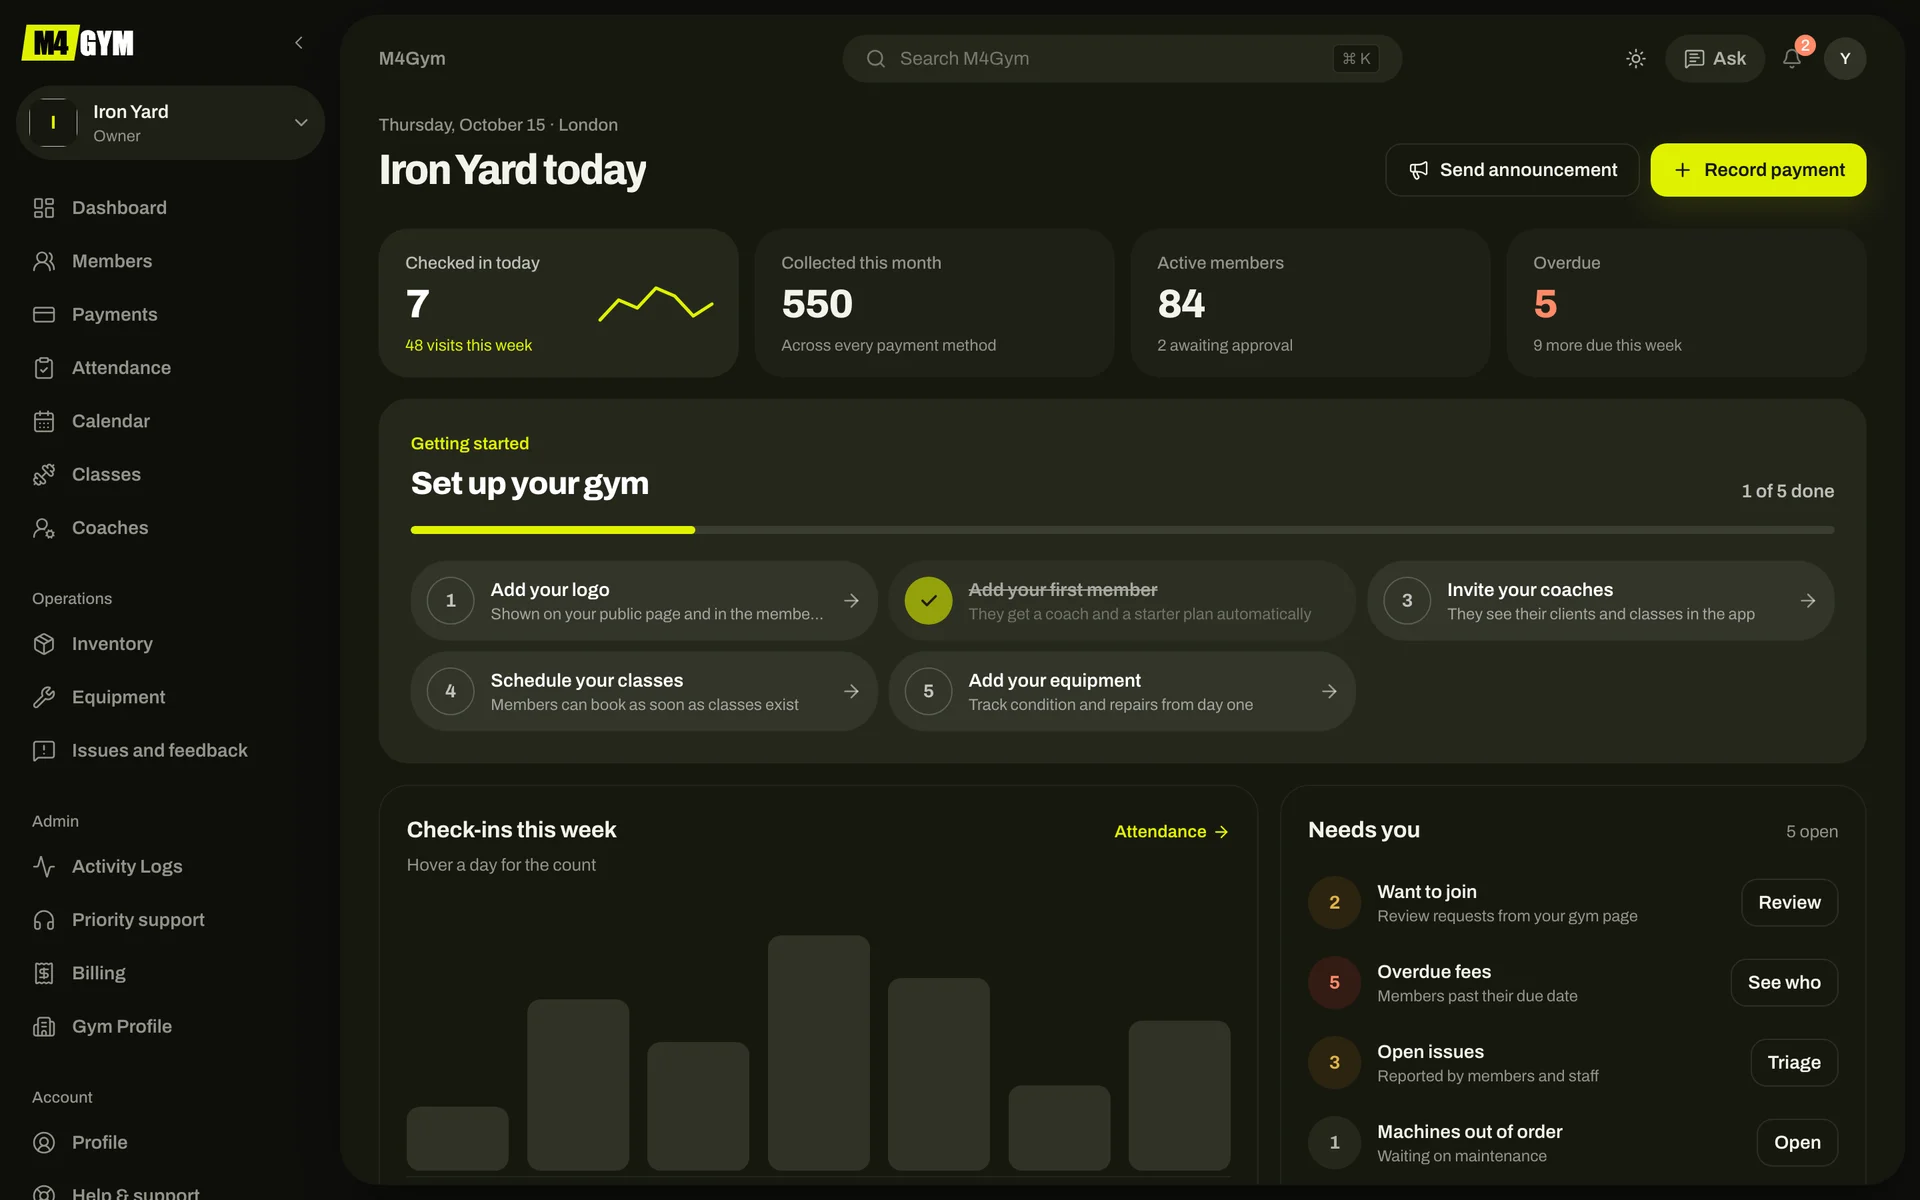
Task: Click Open for Machines out of order
Action: pyautogui.click(x=1797, y=1142)
